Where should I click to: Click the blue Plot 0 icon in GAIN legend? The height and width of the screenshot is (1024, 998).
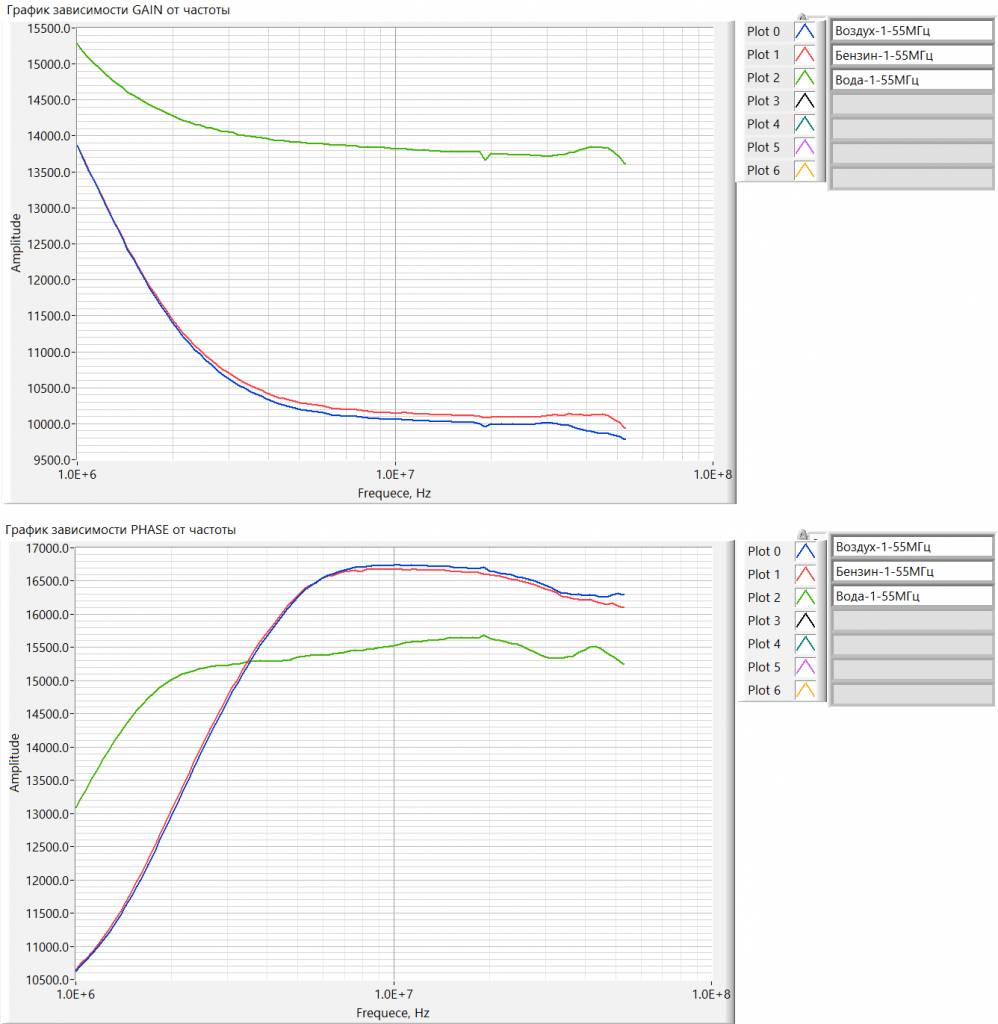pos(805,31)
